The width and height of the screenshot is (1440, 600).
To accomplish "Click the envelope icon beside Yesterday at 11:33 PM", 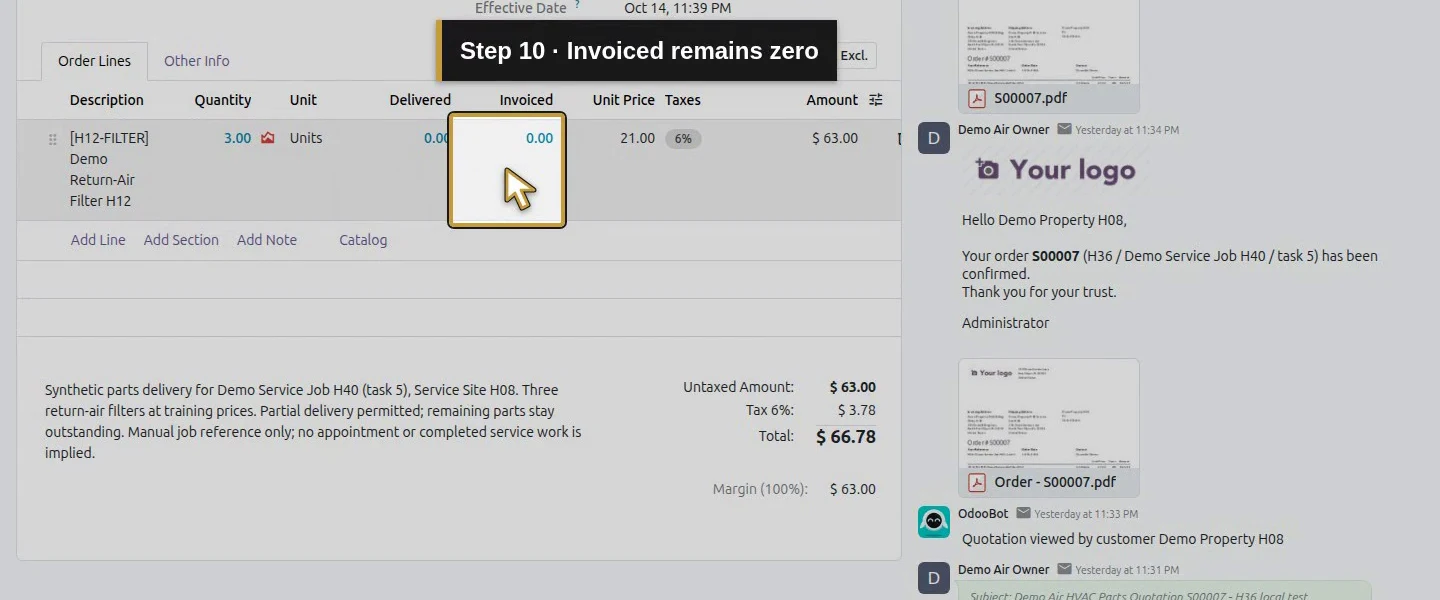I will click(x=1023, y=514).
